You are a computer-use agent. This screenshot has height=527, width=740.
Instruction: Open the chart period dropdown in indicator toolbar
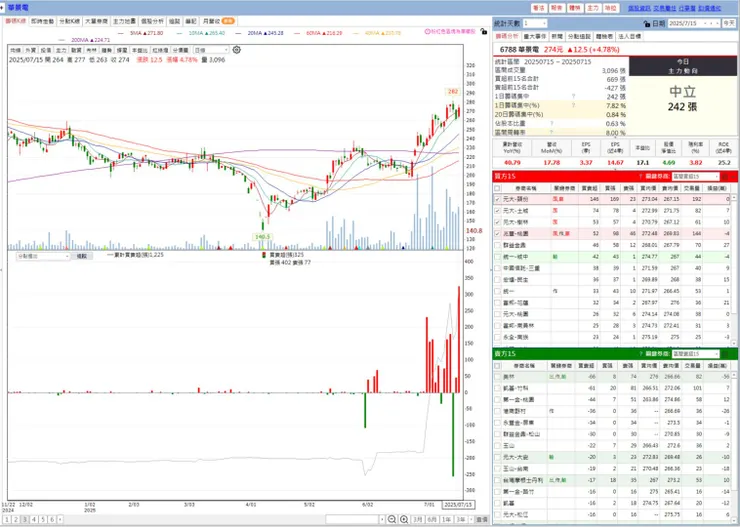[x=211, y=50]
